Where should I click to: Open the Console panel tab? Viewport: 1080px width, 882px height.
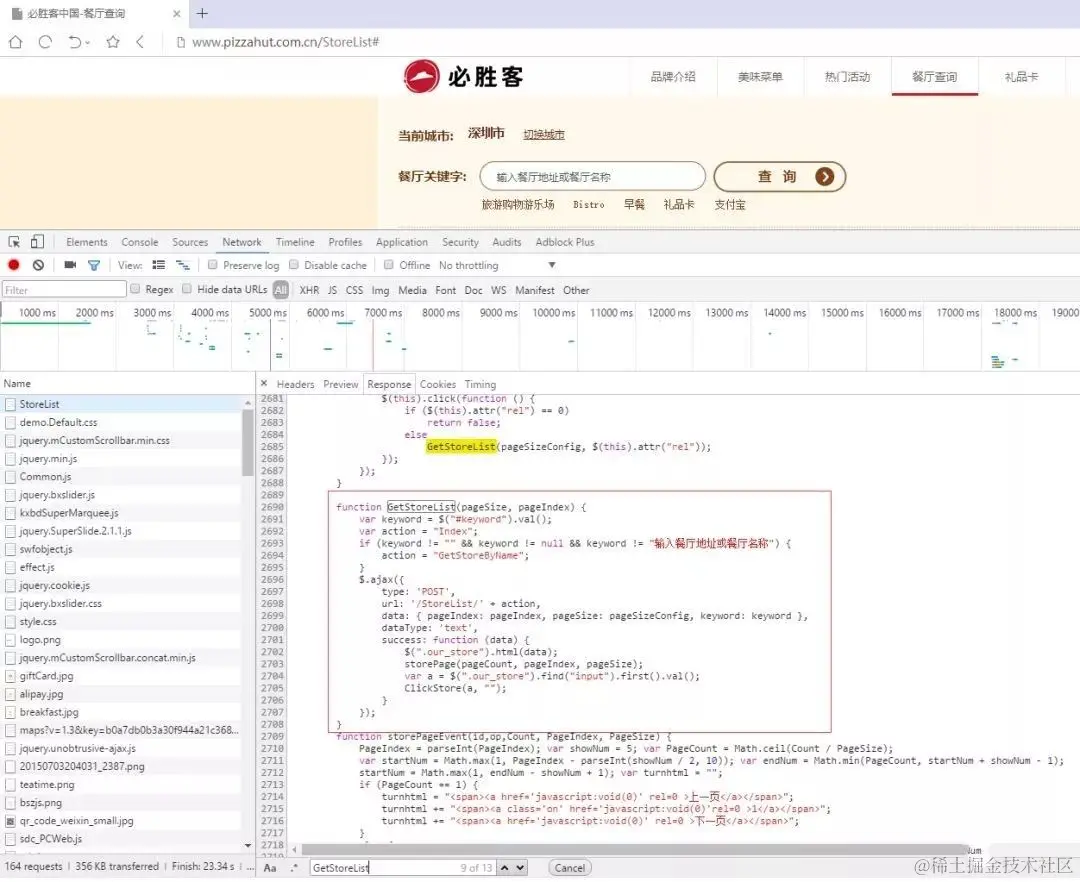click(140, 242)
